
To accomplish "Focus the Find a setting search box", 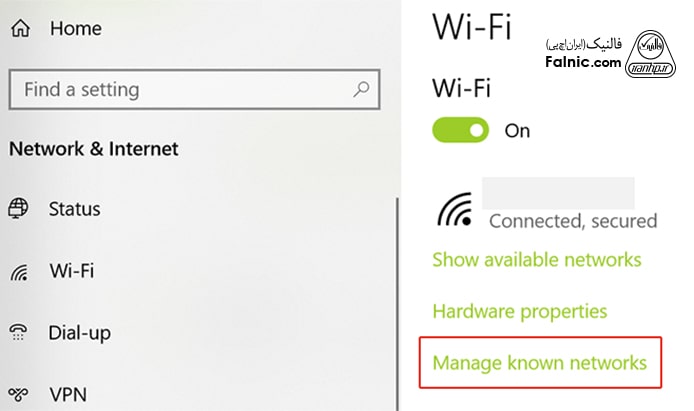I will [x=180, y=90].
